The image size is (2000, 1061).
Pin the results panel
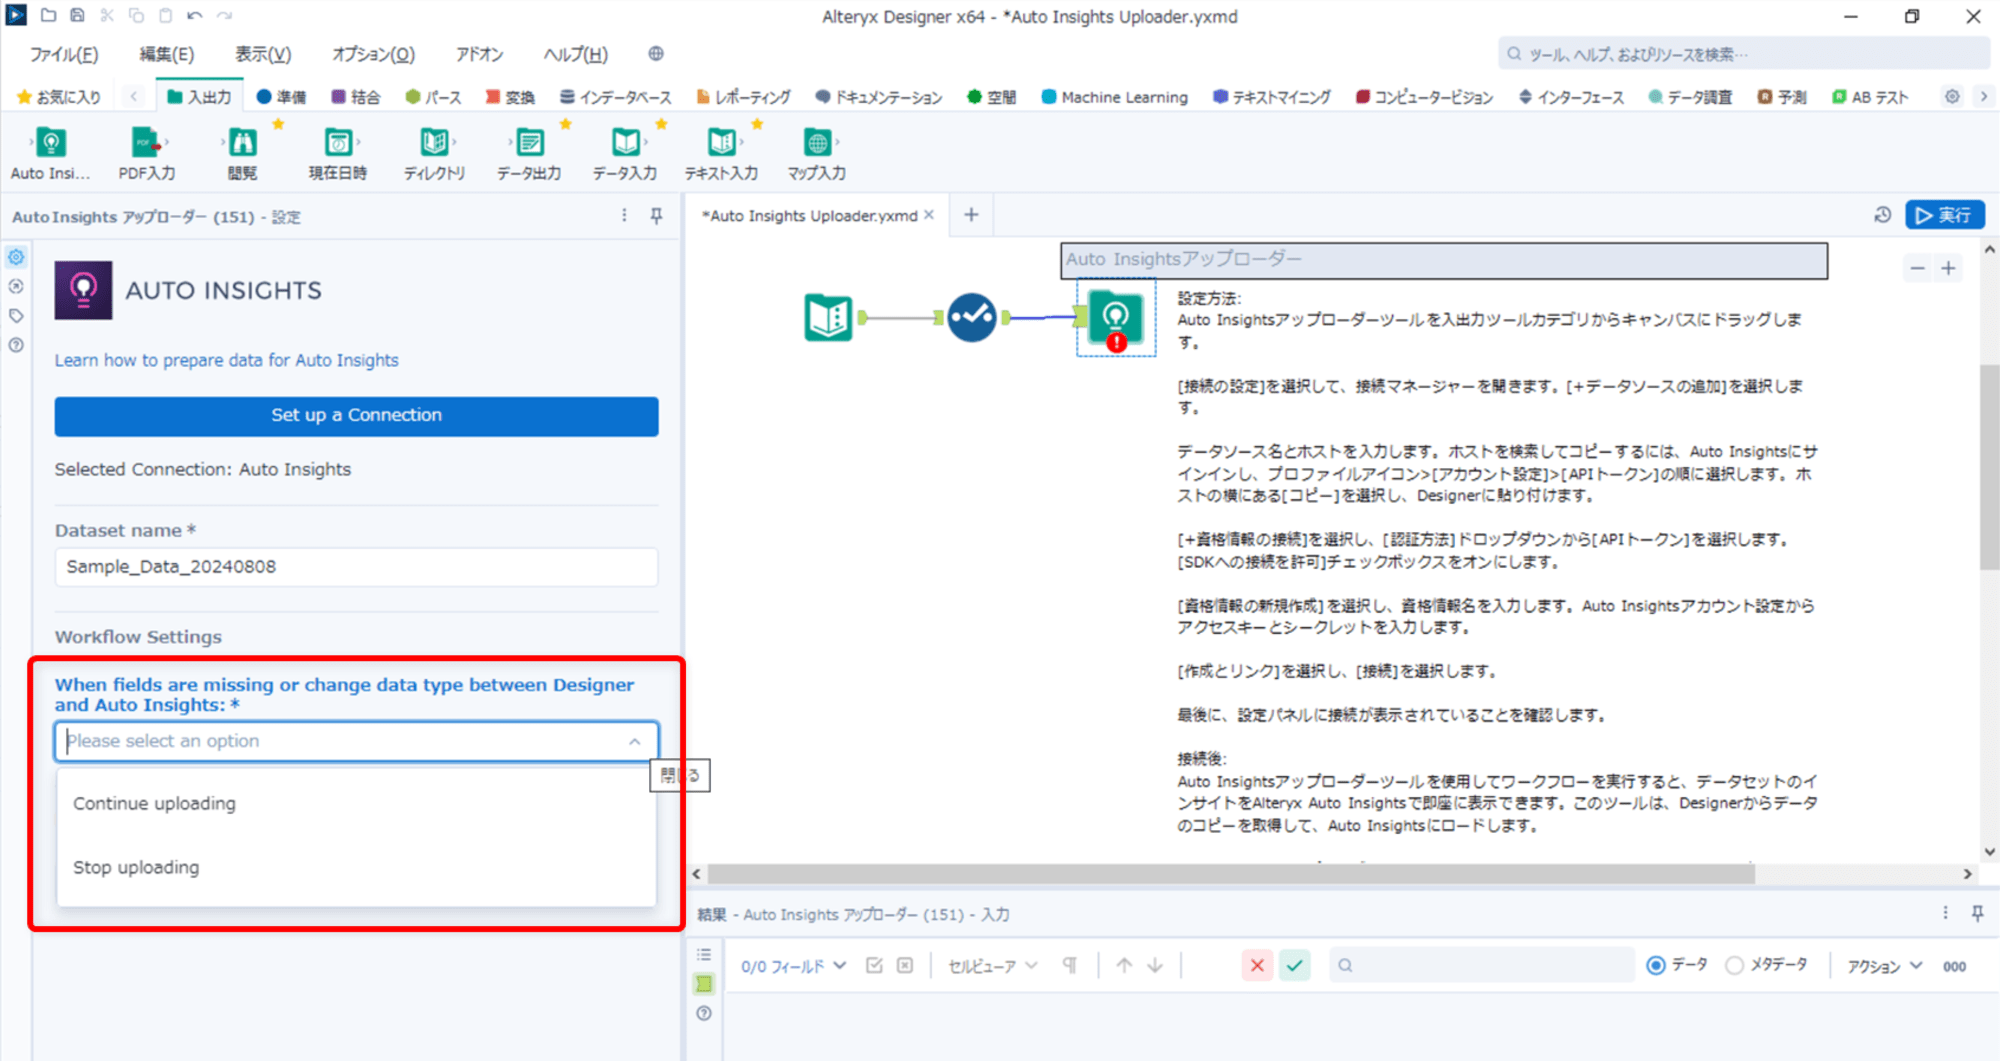(x=1977, y=913)
